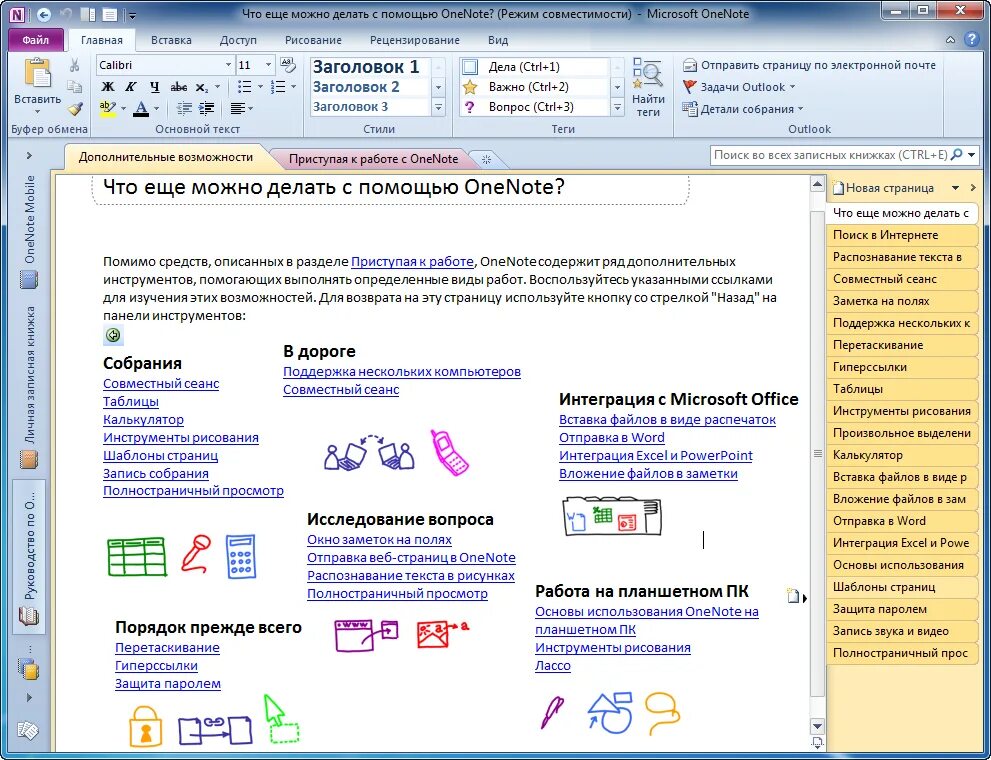Click the highlight text color icon

click(x=107, y=107)
